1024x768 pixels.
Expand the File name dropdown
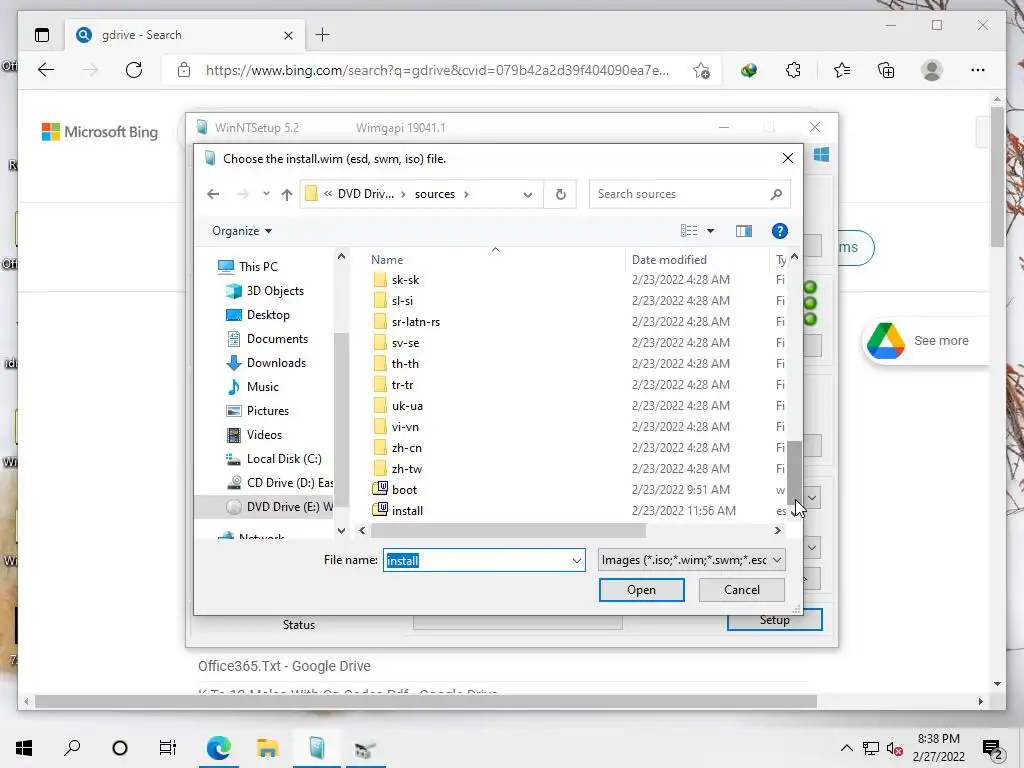tap(577, 560)
